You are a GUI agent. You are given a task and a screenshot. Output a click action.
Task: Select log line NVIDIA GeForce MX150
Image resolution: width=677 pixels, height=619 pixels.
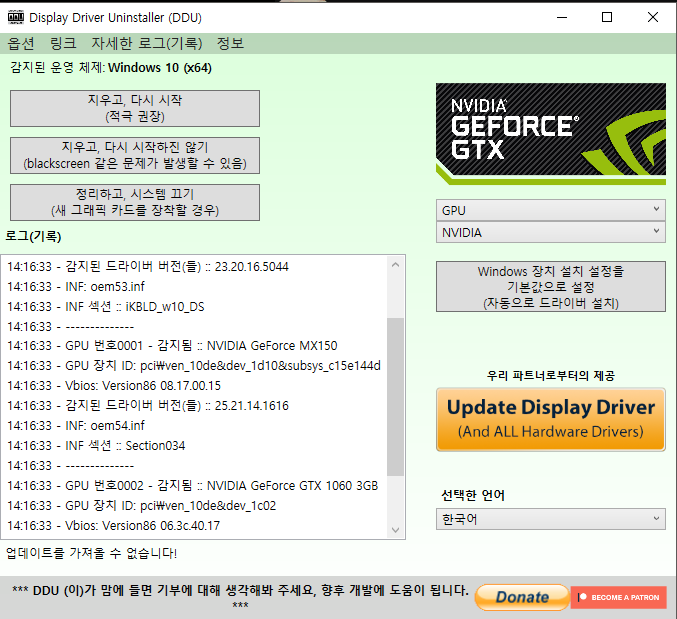172,346
